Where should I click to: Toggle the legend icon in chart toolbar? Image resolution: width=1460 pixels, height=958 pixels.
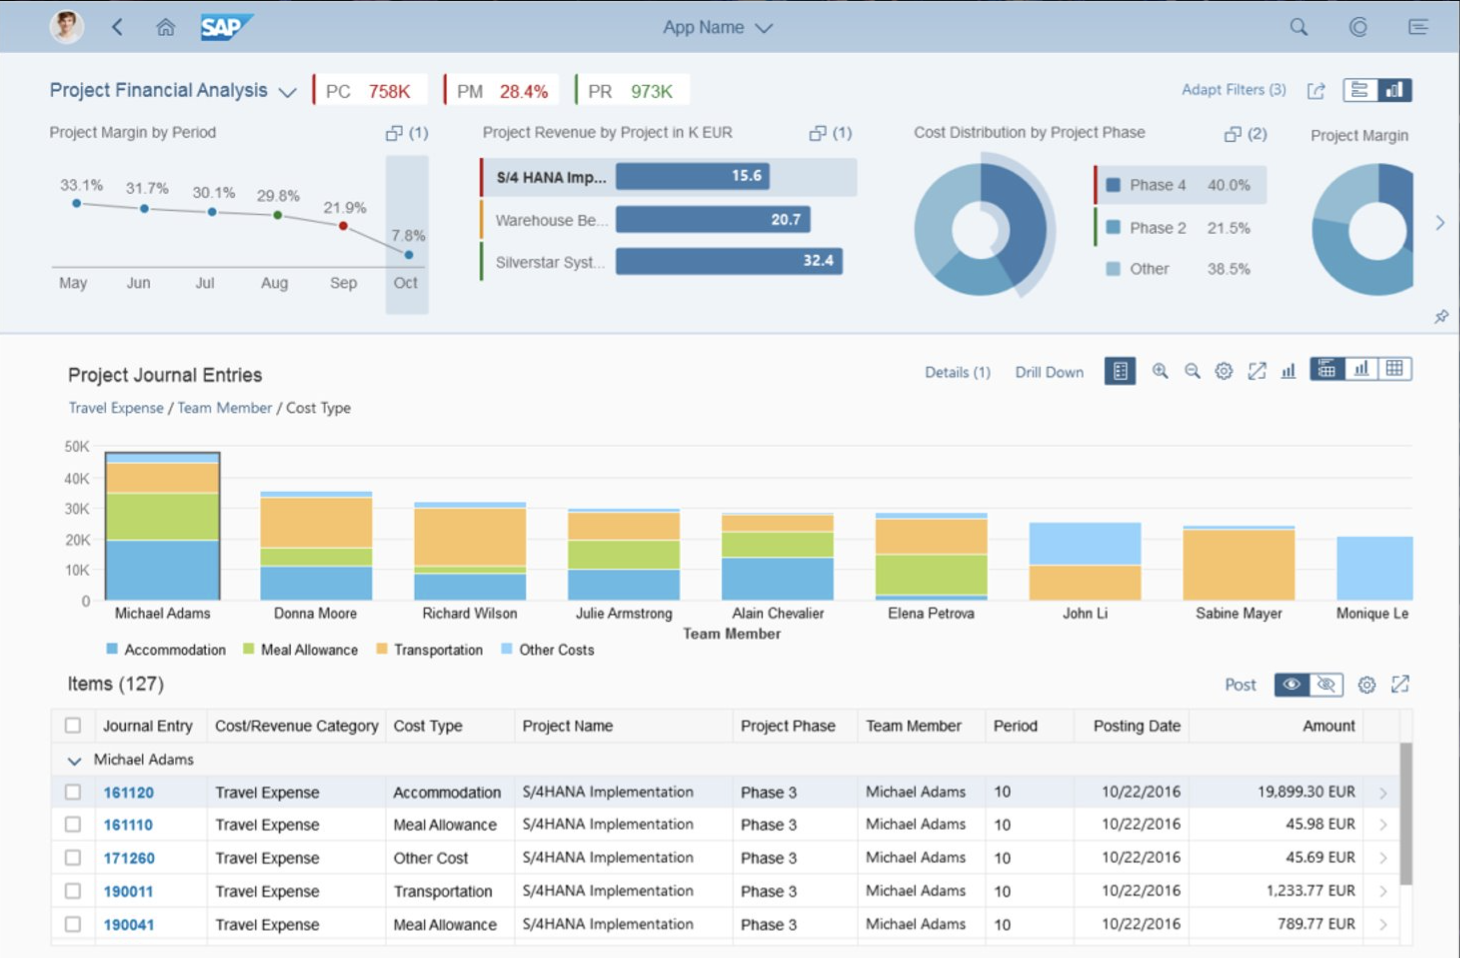pos(1120,371)
